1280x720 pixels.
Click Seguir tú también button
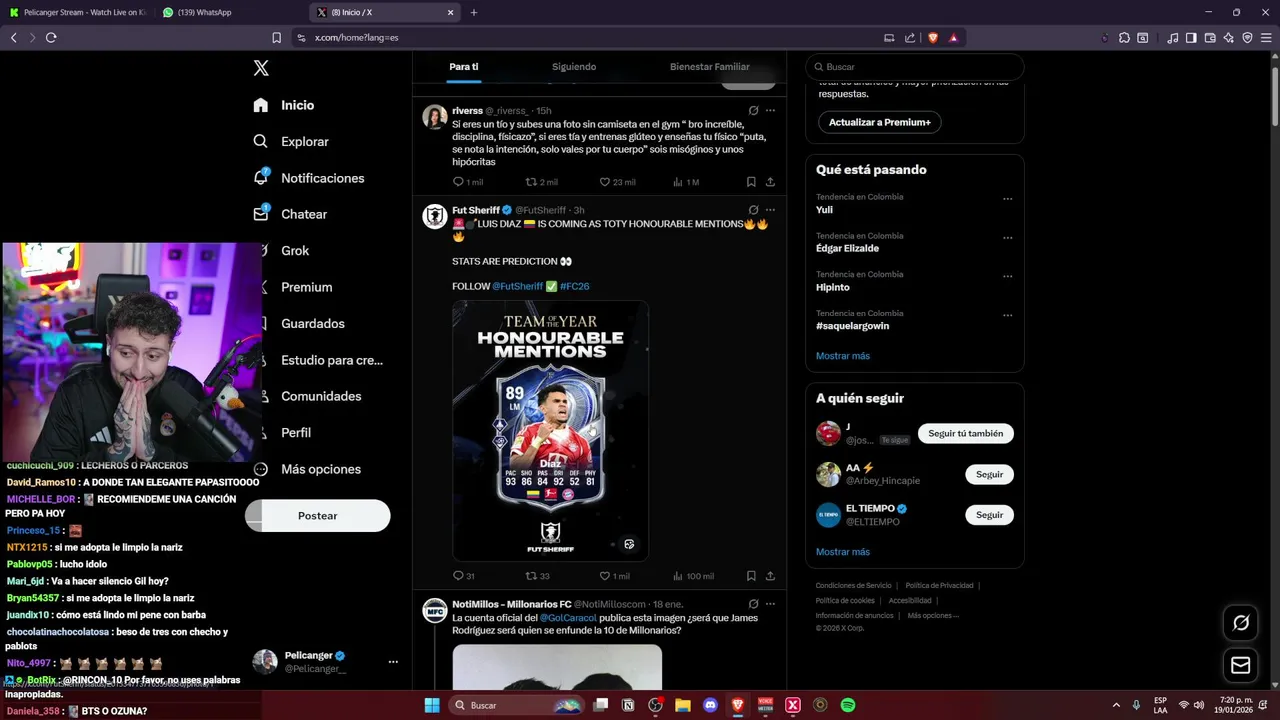[x=966, y=434]
